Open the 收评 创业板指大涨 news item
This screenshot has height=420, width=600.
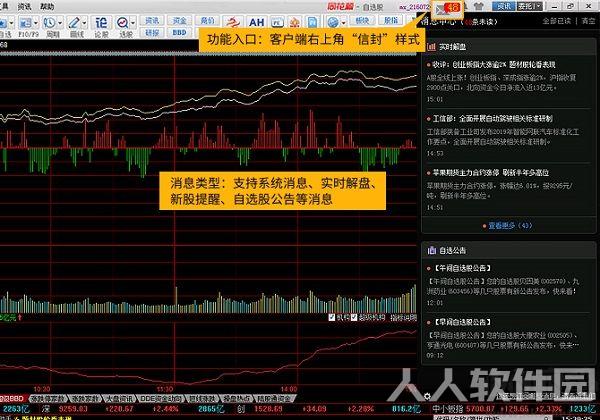coord(494,65)
